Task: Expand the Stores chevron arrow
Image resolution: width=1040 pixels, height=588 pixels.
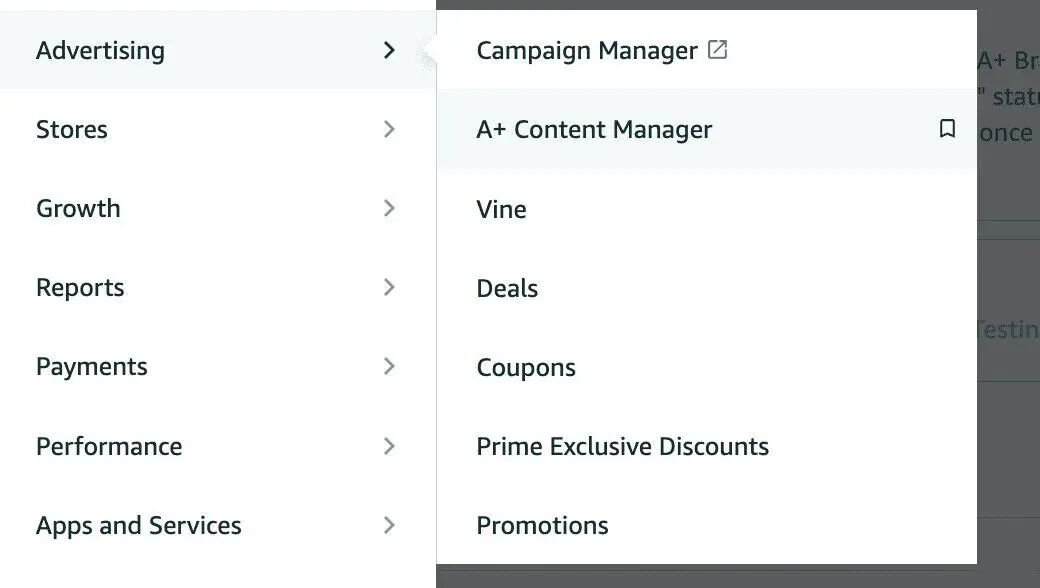Action: (390, 129)
